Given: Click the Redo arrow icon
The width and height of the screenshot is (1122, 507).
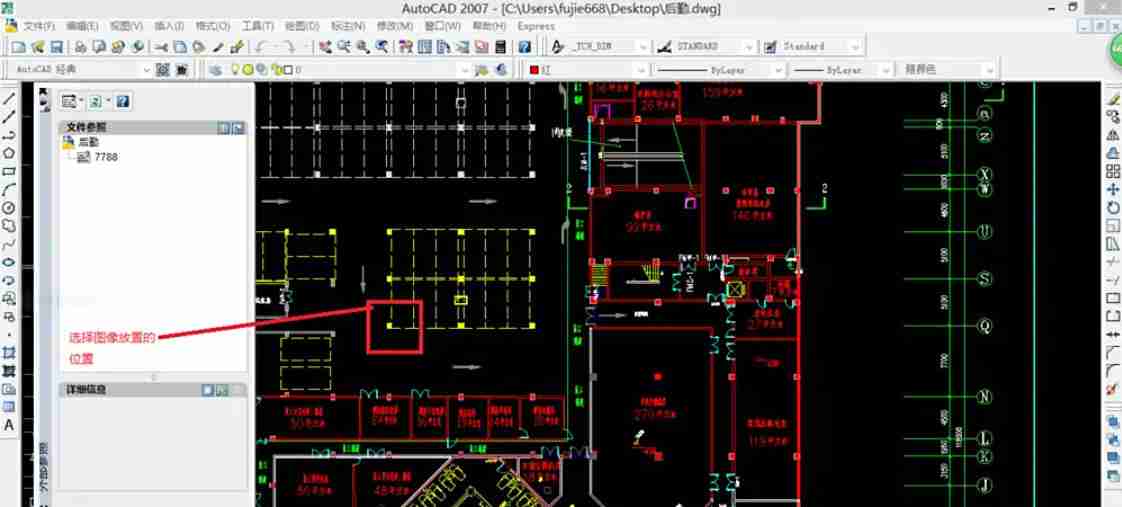Looking at the screenshot, I should point(288,46).
